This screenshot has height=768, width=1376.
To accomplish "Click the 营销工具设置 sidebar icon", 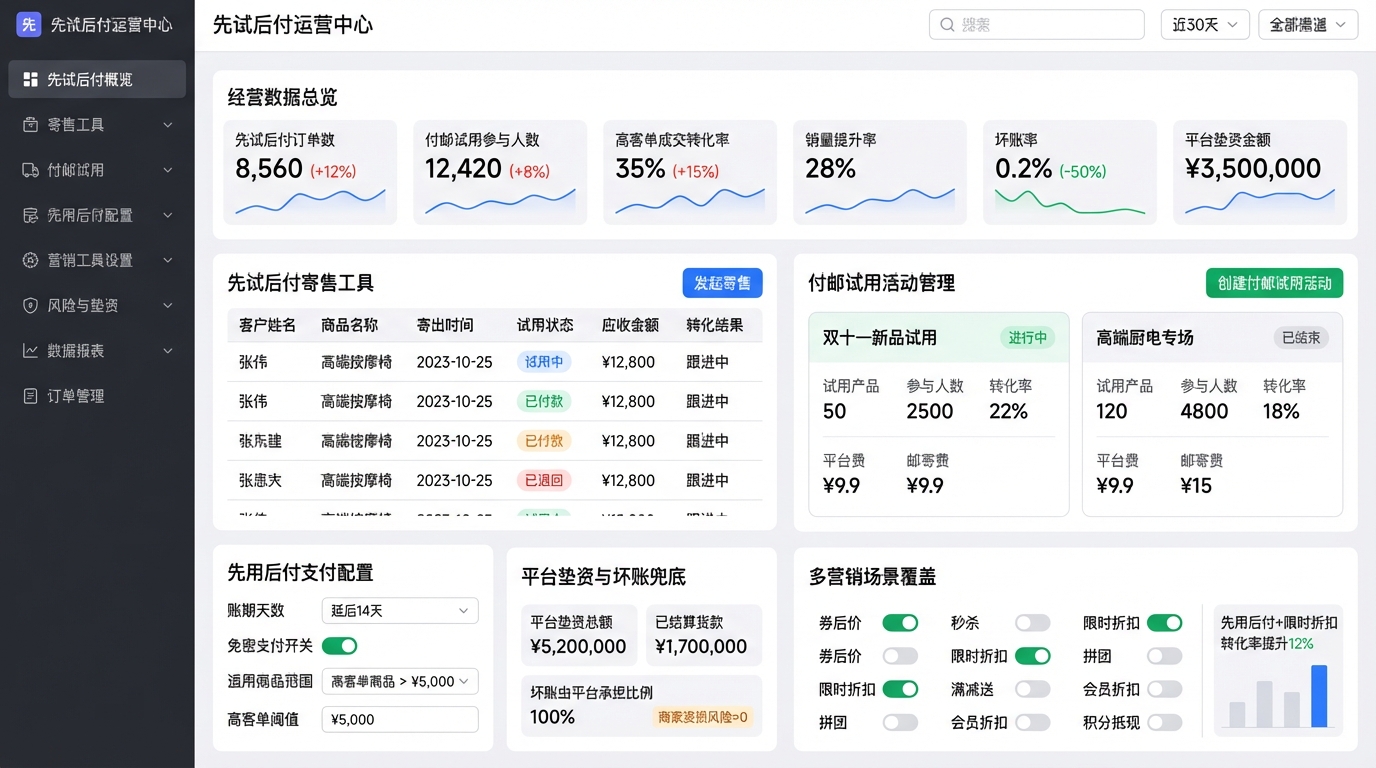I will (30, 260).
